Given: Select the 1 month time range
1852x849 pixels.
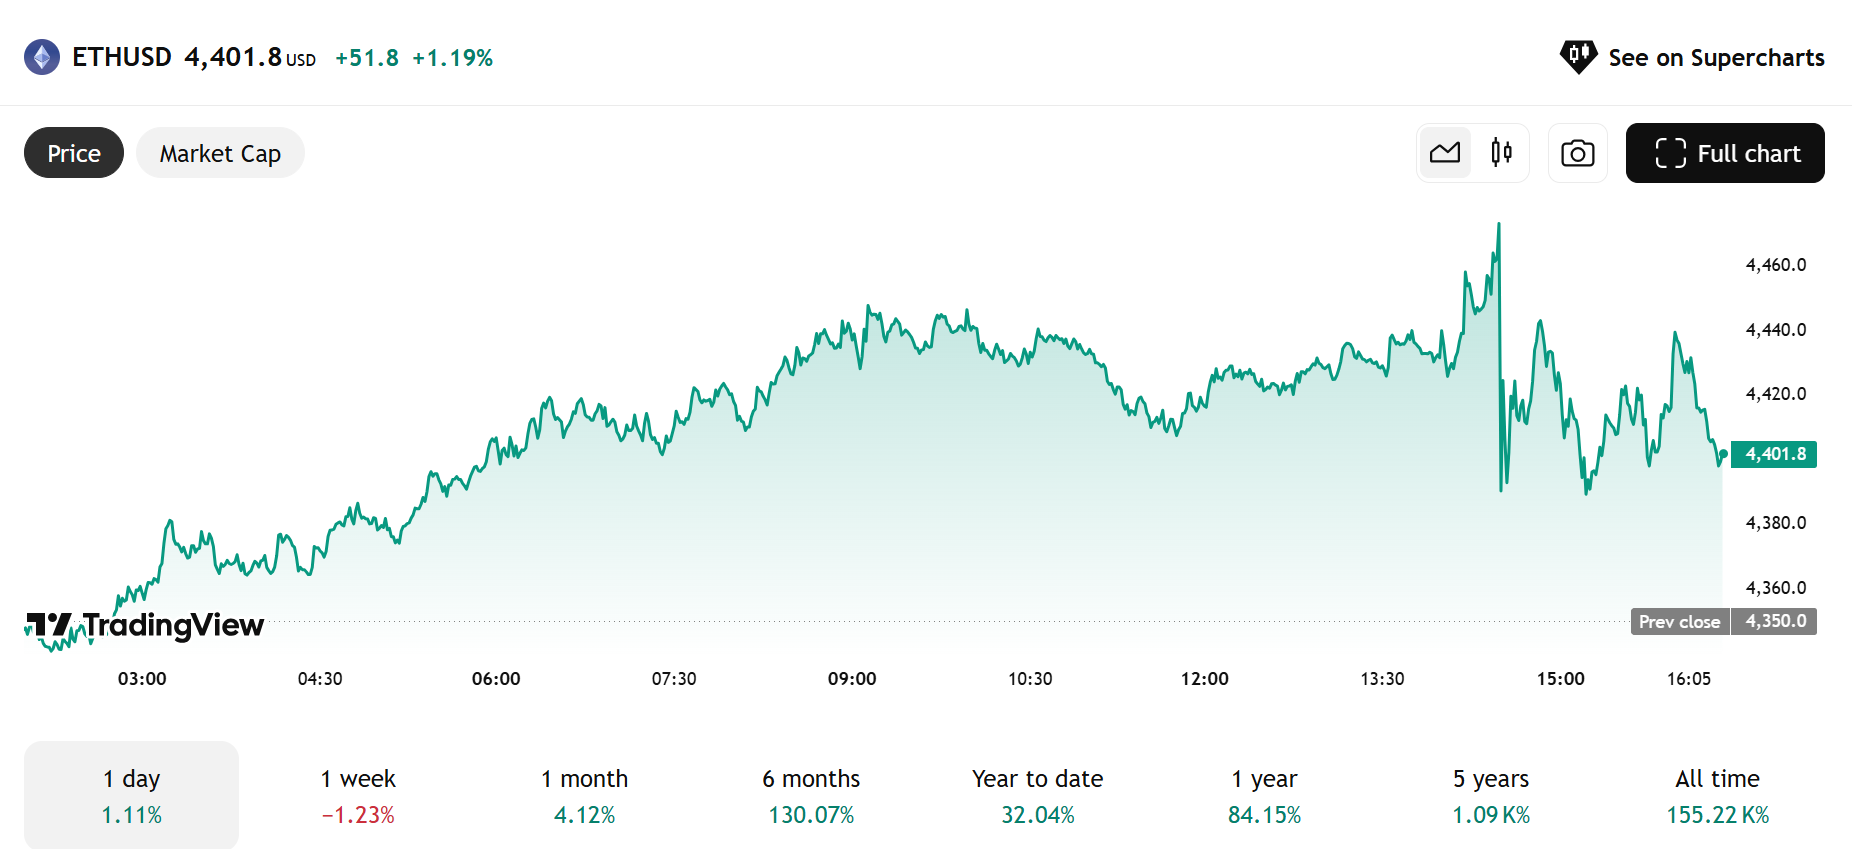Looking at the screenshot, I should click(x=585, y=795).
